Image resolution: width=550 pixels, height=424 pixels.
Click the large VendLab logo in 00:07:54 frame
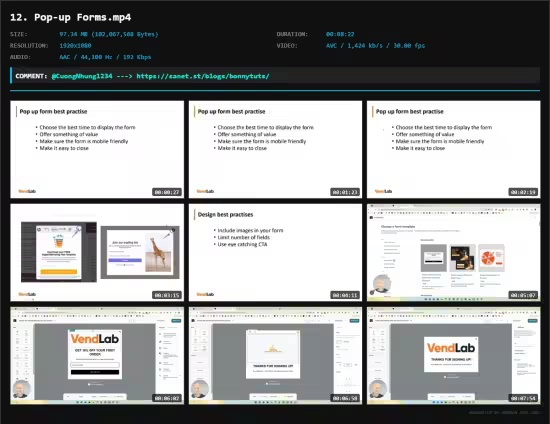coord(451,348)
